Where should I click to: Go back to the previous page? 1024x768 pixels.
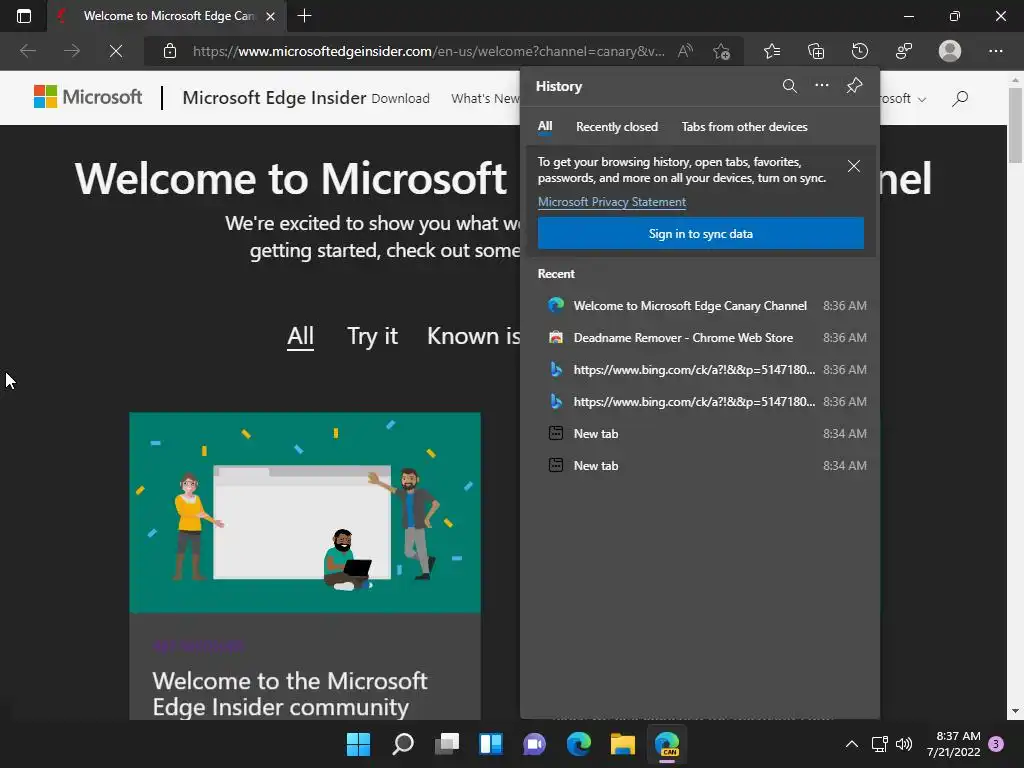(27, 51)
